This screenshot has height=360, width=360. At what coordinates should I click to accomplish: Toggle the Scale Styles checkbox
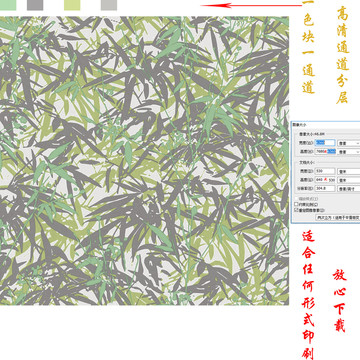[296, 199]
